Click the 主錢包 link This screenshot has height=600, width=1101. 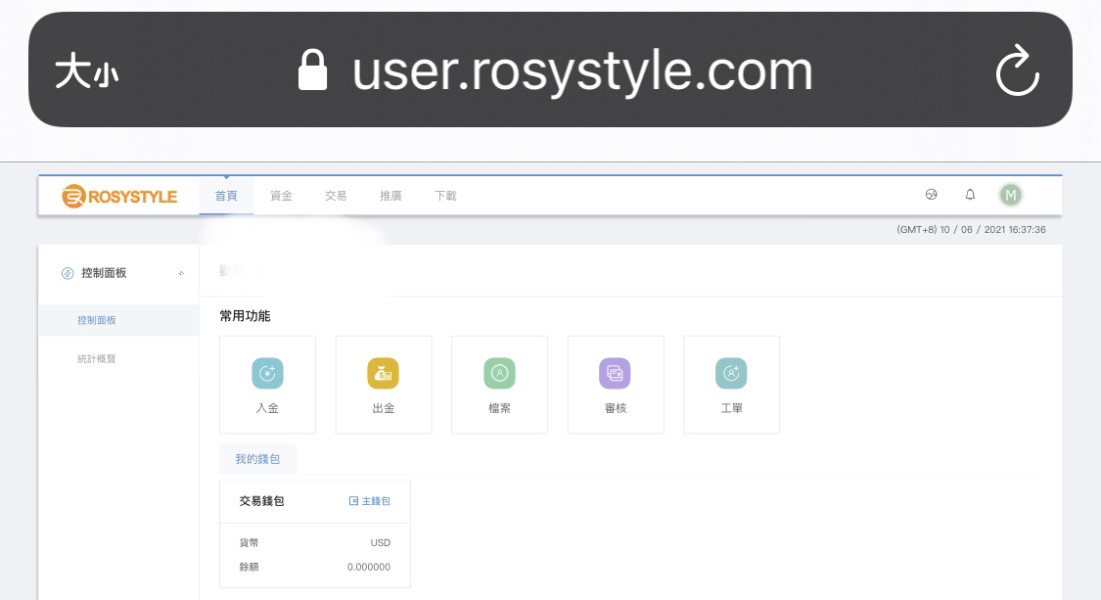click(x=370, y=501)
